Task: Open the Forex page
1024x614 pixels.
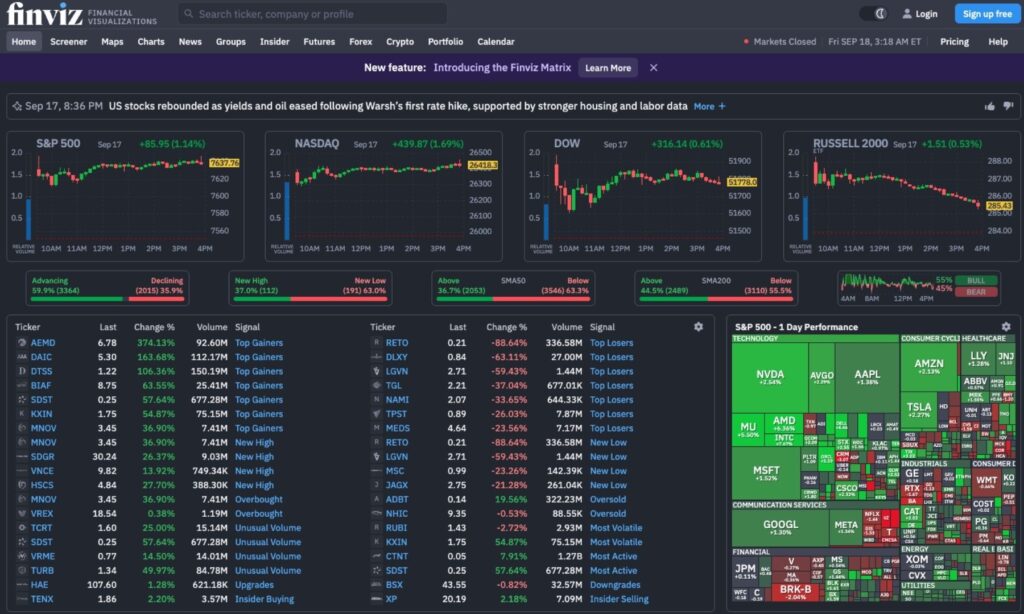Action: pos(360,41)
